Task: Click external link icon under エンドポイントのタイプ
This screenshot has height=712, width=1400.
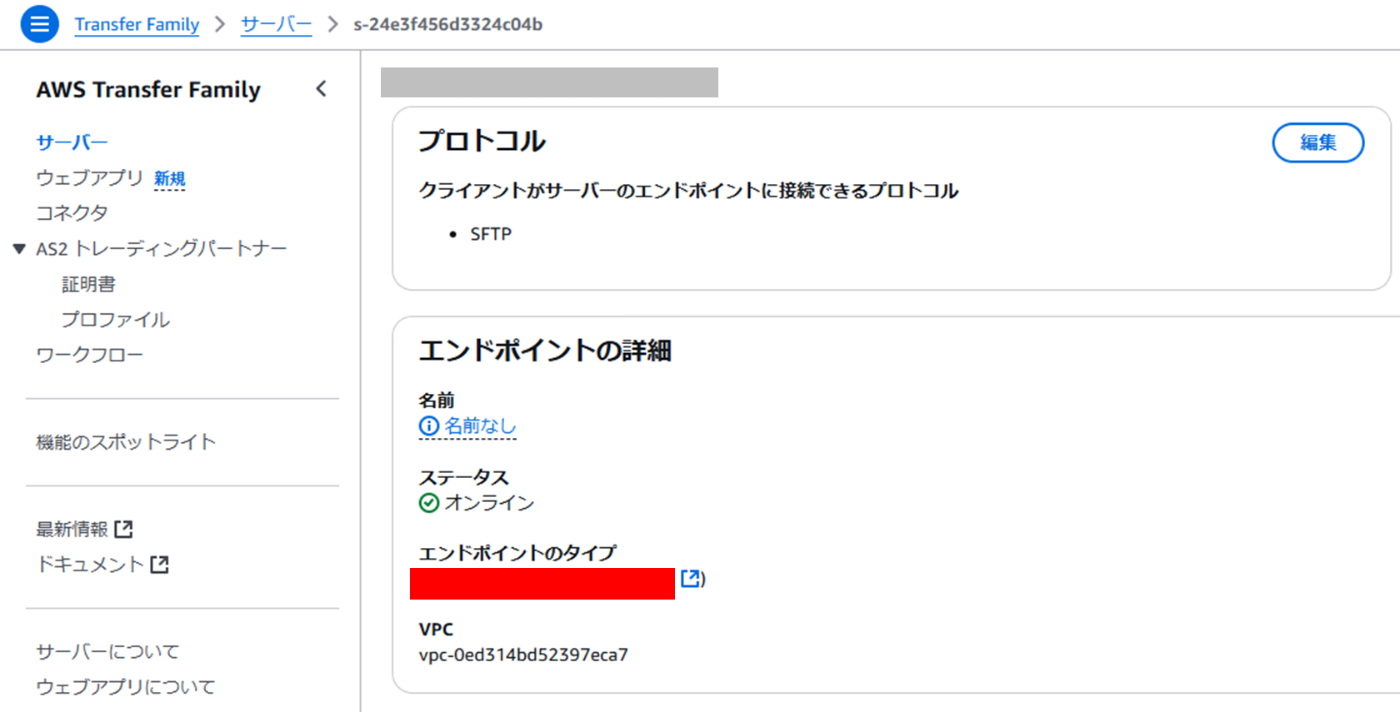Action: click(x=691, y=578)
